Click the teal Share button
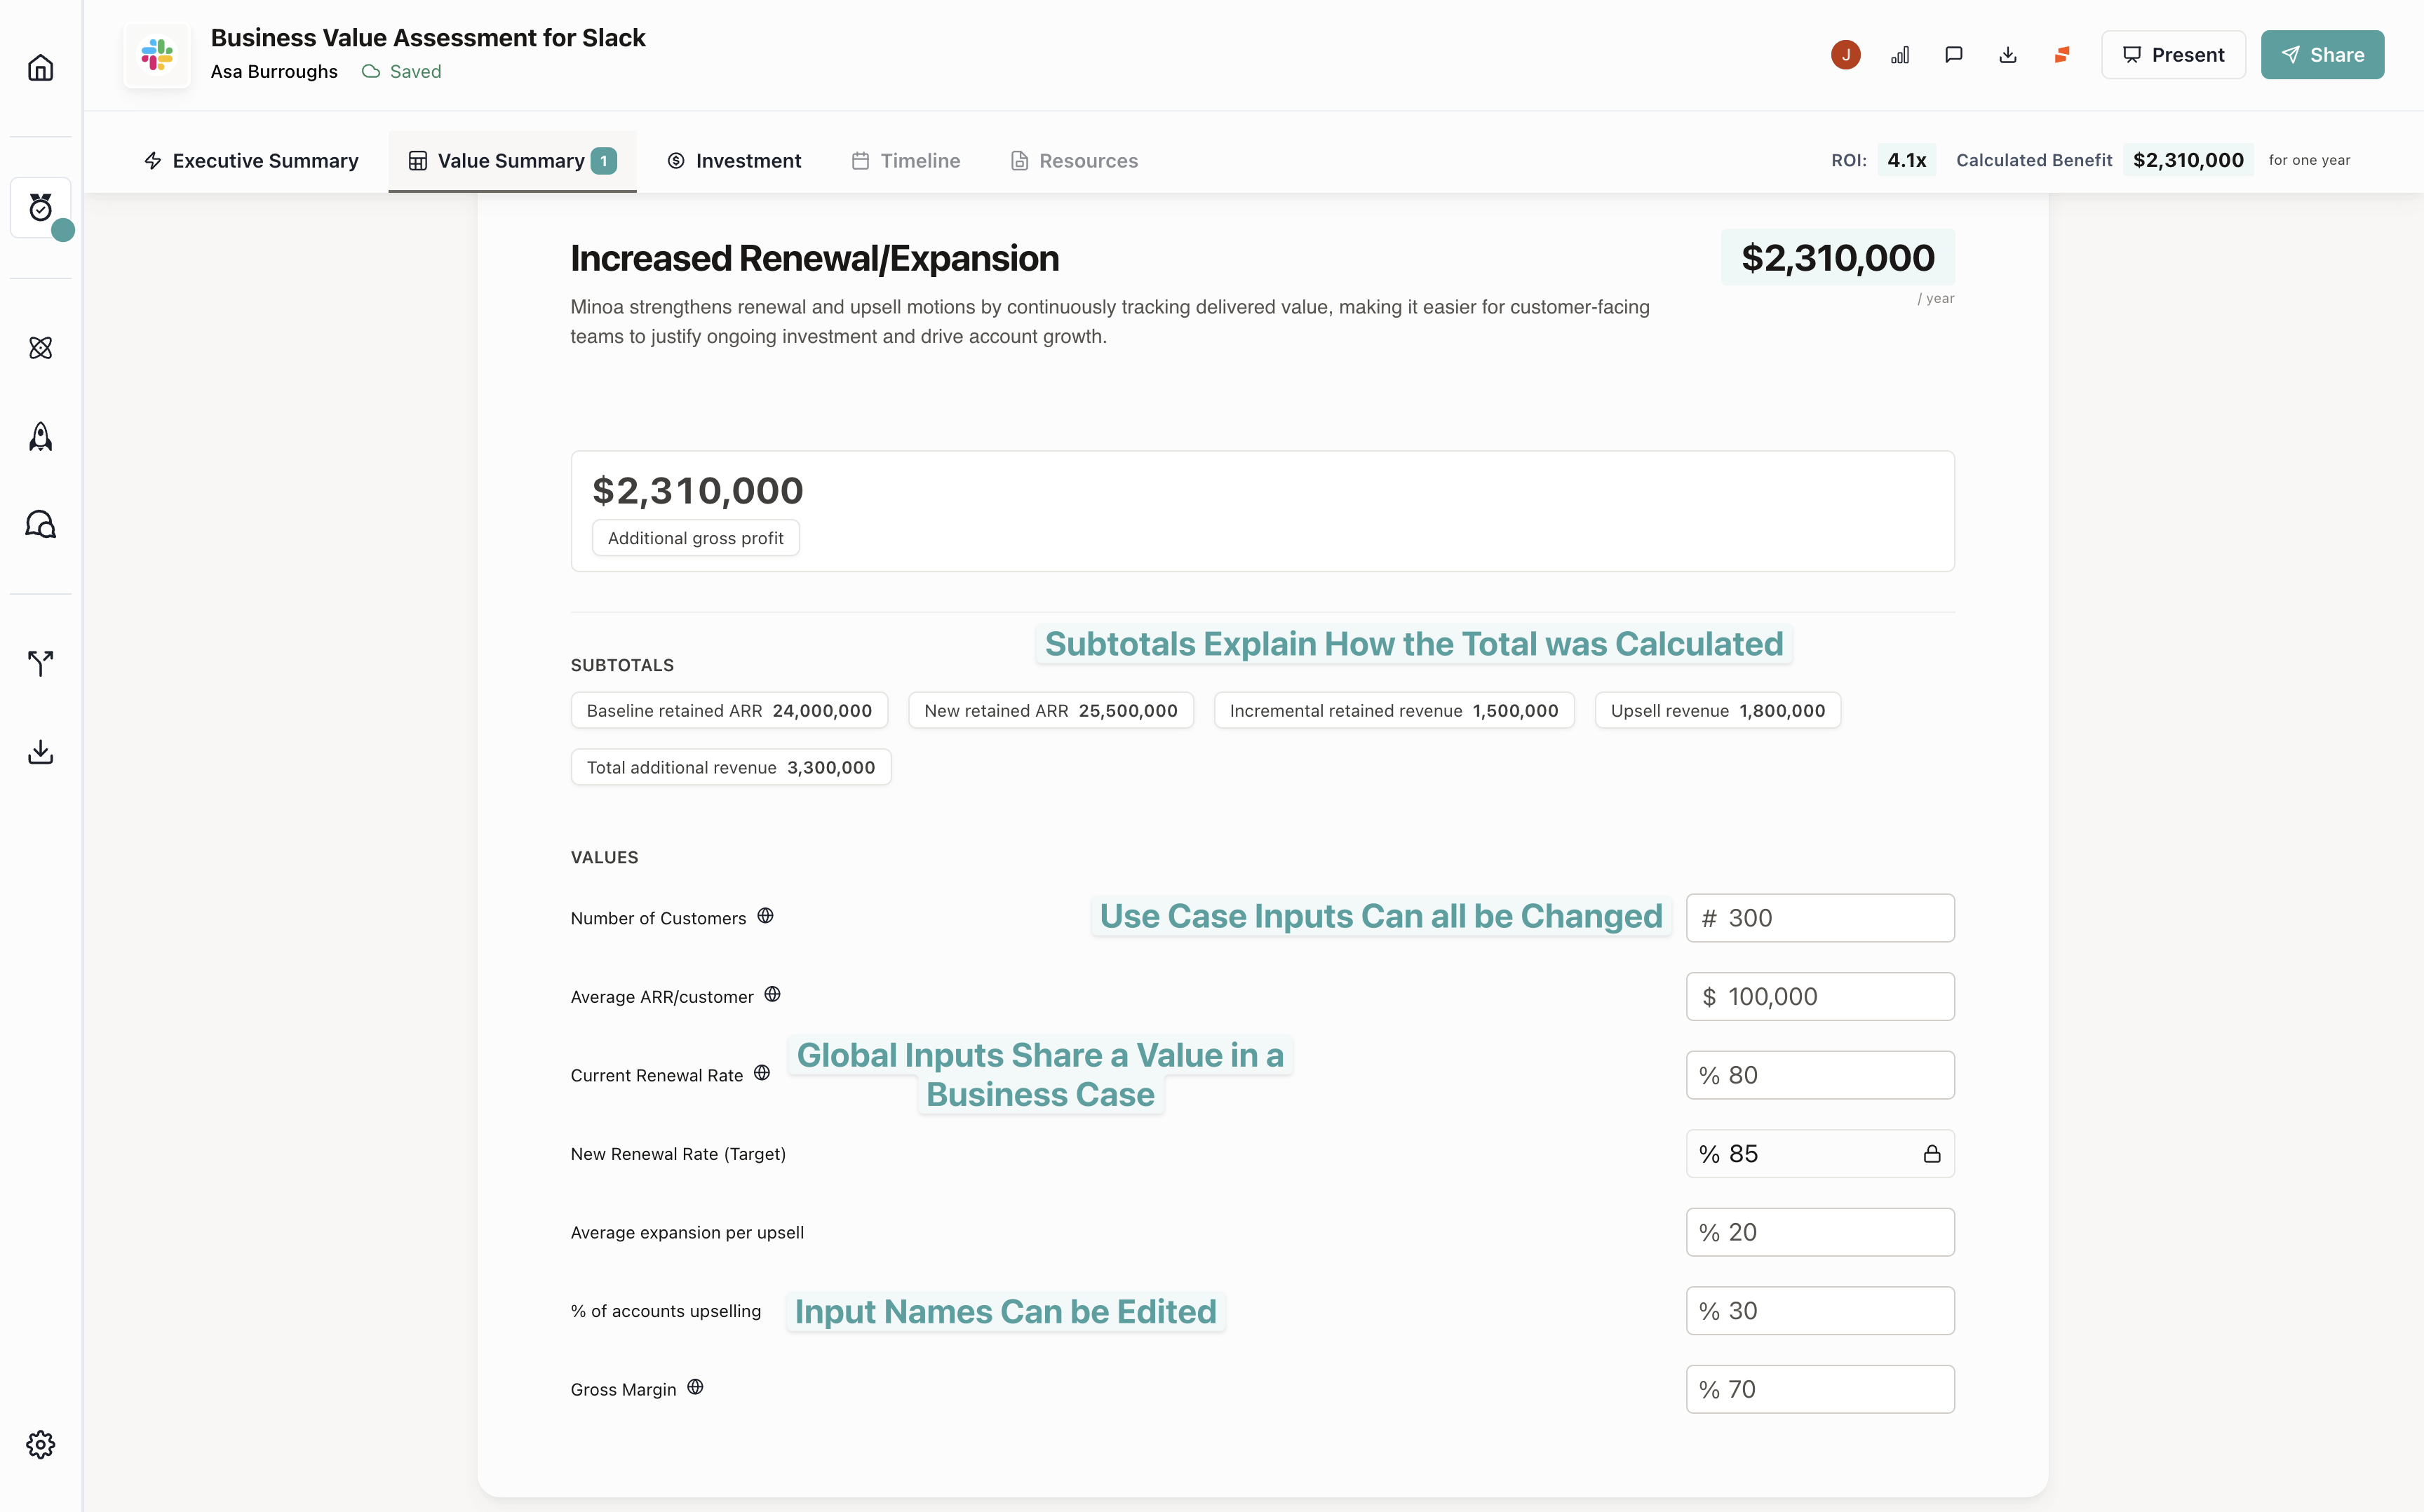 (x=2321, y=55)
